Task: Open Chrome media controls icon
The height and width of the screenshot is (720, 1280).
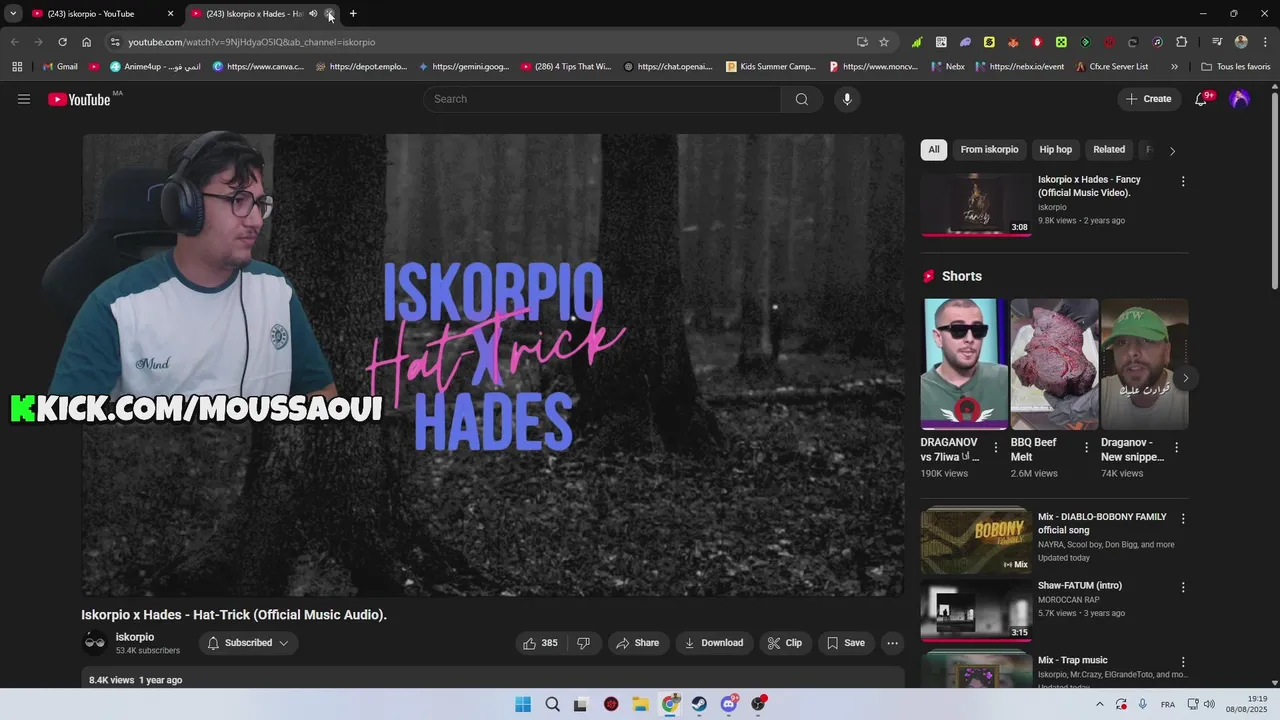Action: [1217, 42]
